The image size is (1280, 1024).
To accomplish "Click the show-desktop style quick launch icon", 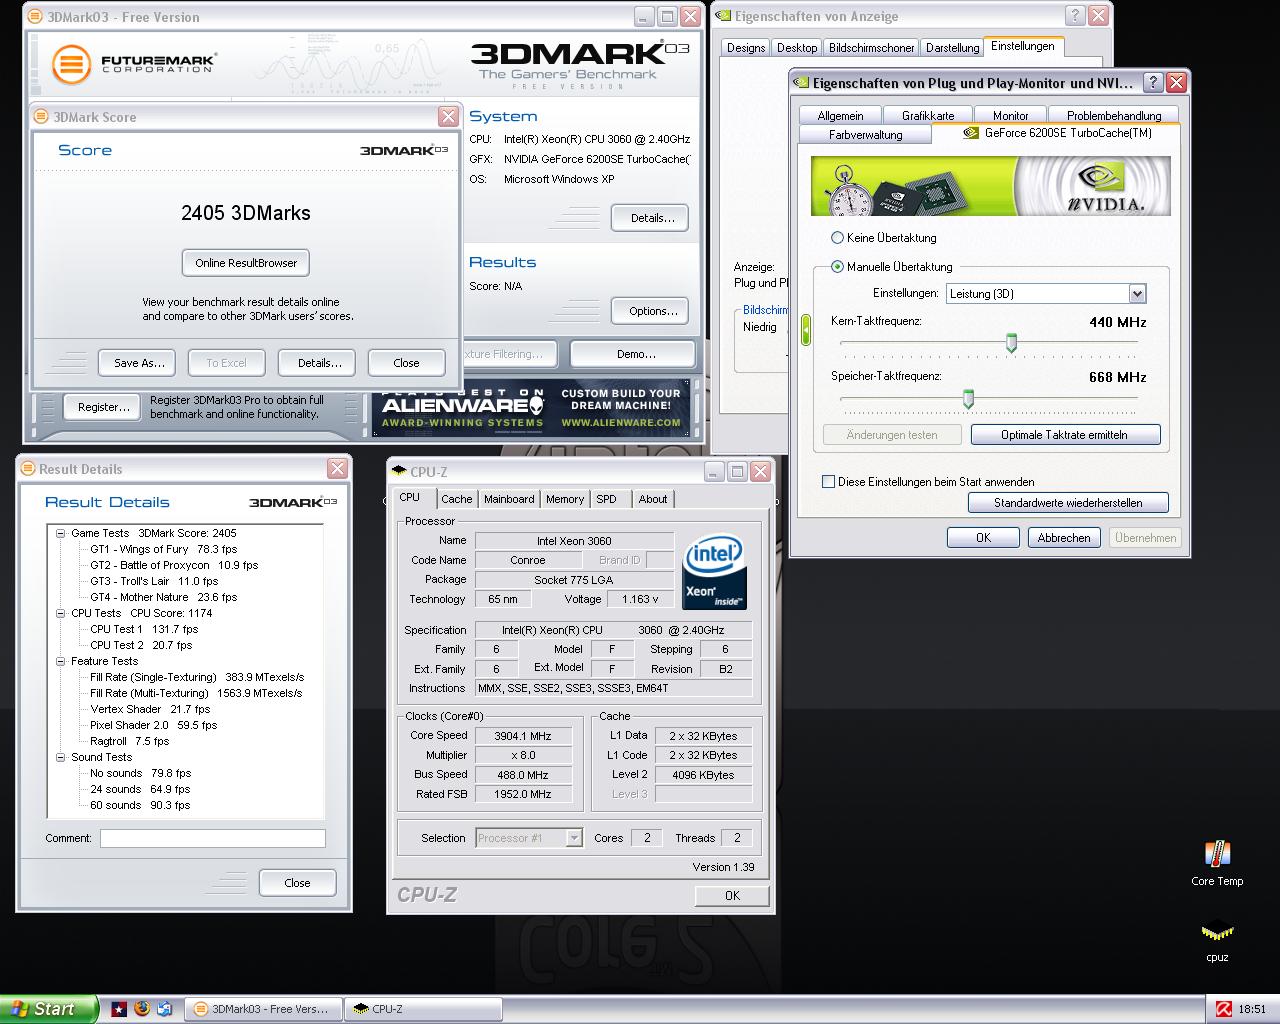I will [165, 1009].
